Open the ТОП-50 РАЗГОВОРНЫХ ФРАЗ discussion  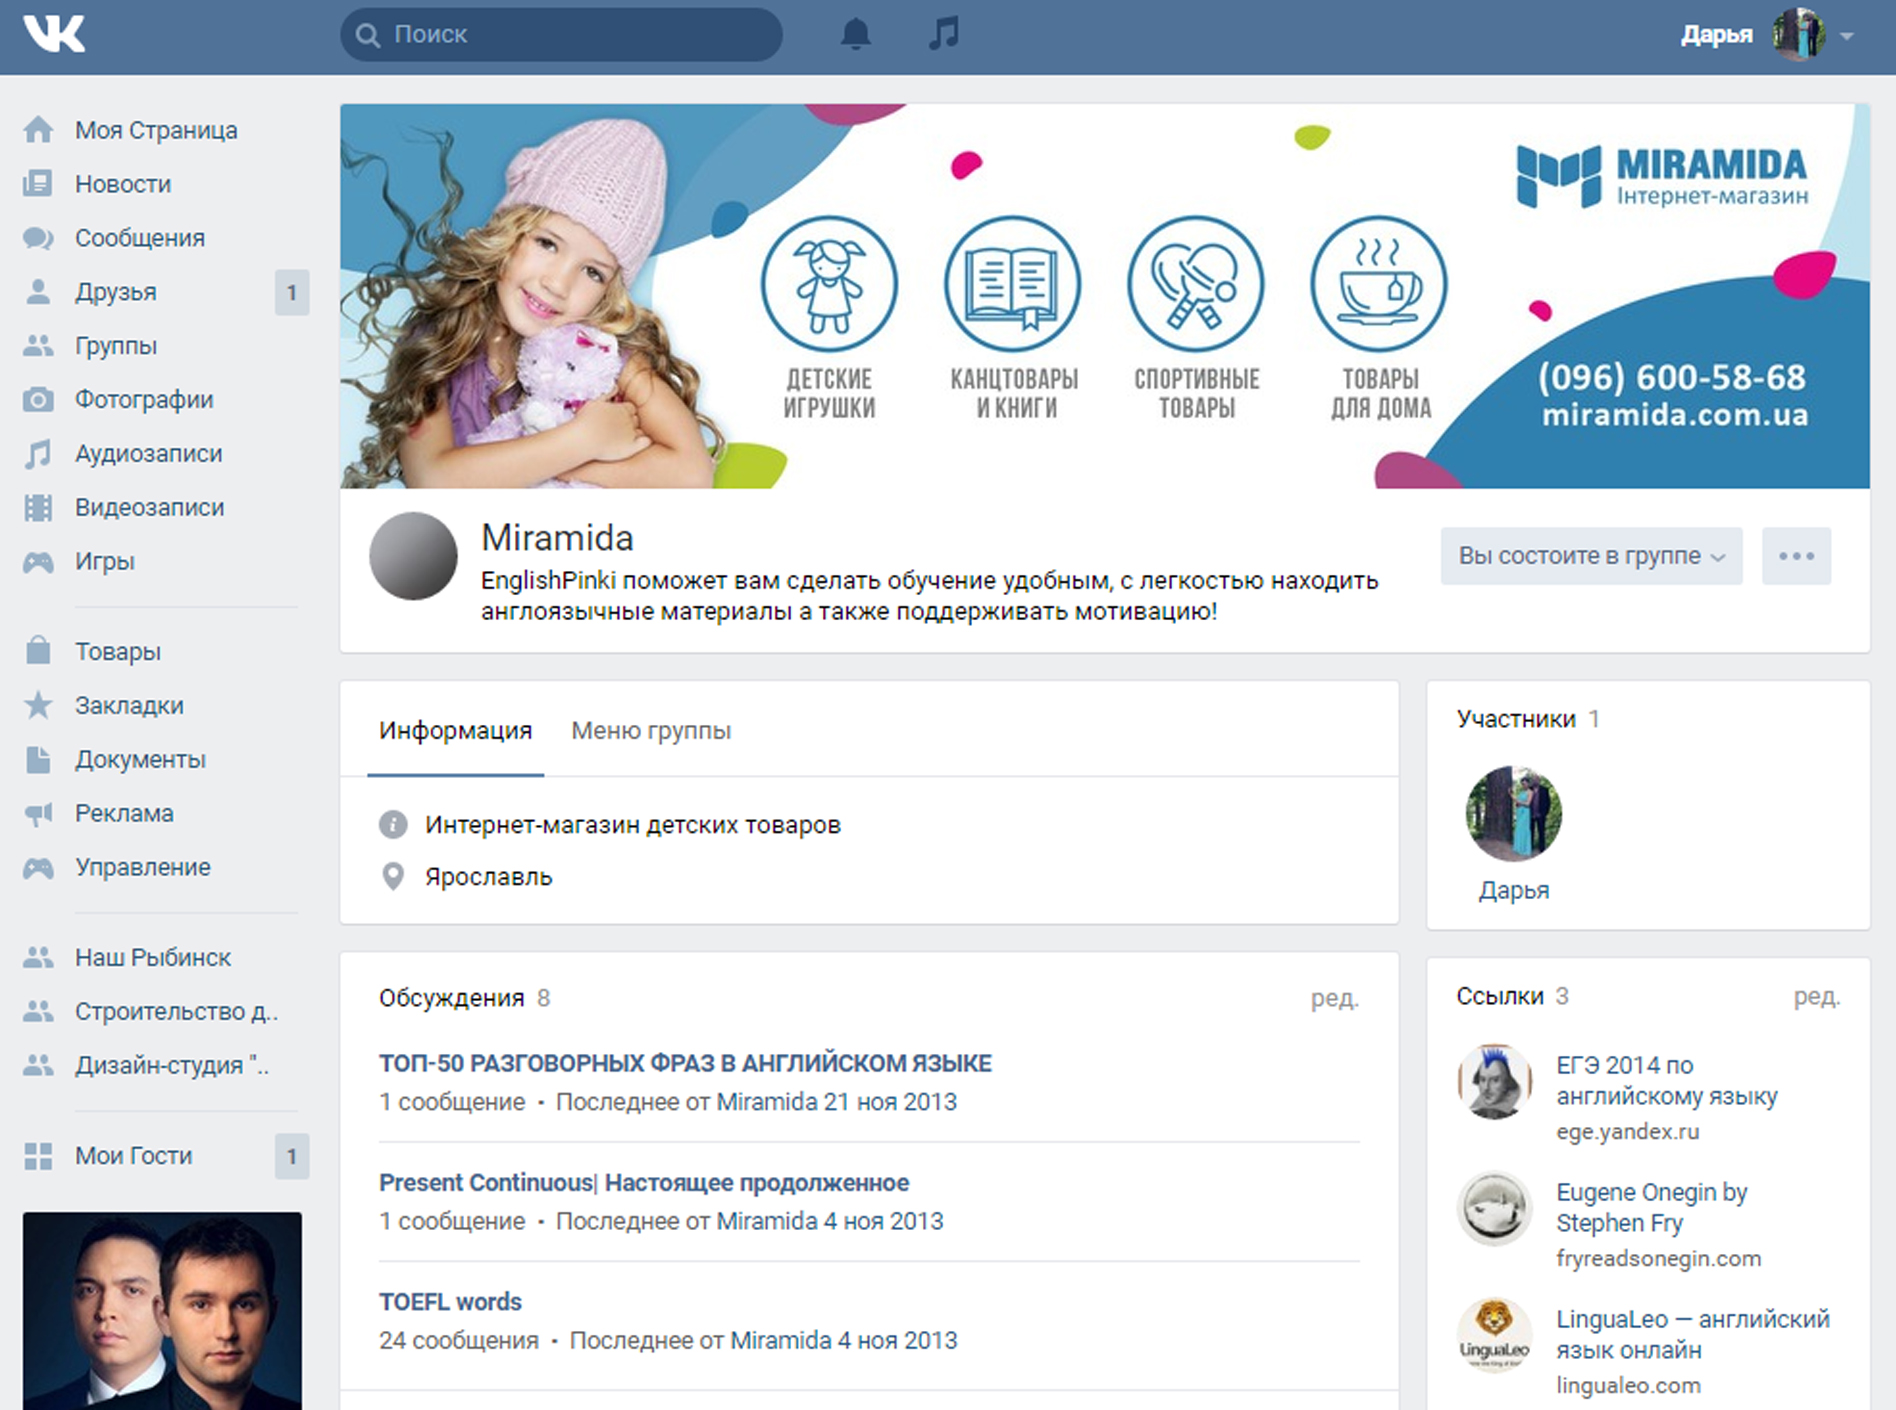[x=685, y=1063]
